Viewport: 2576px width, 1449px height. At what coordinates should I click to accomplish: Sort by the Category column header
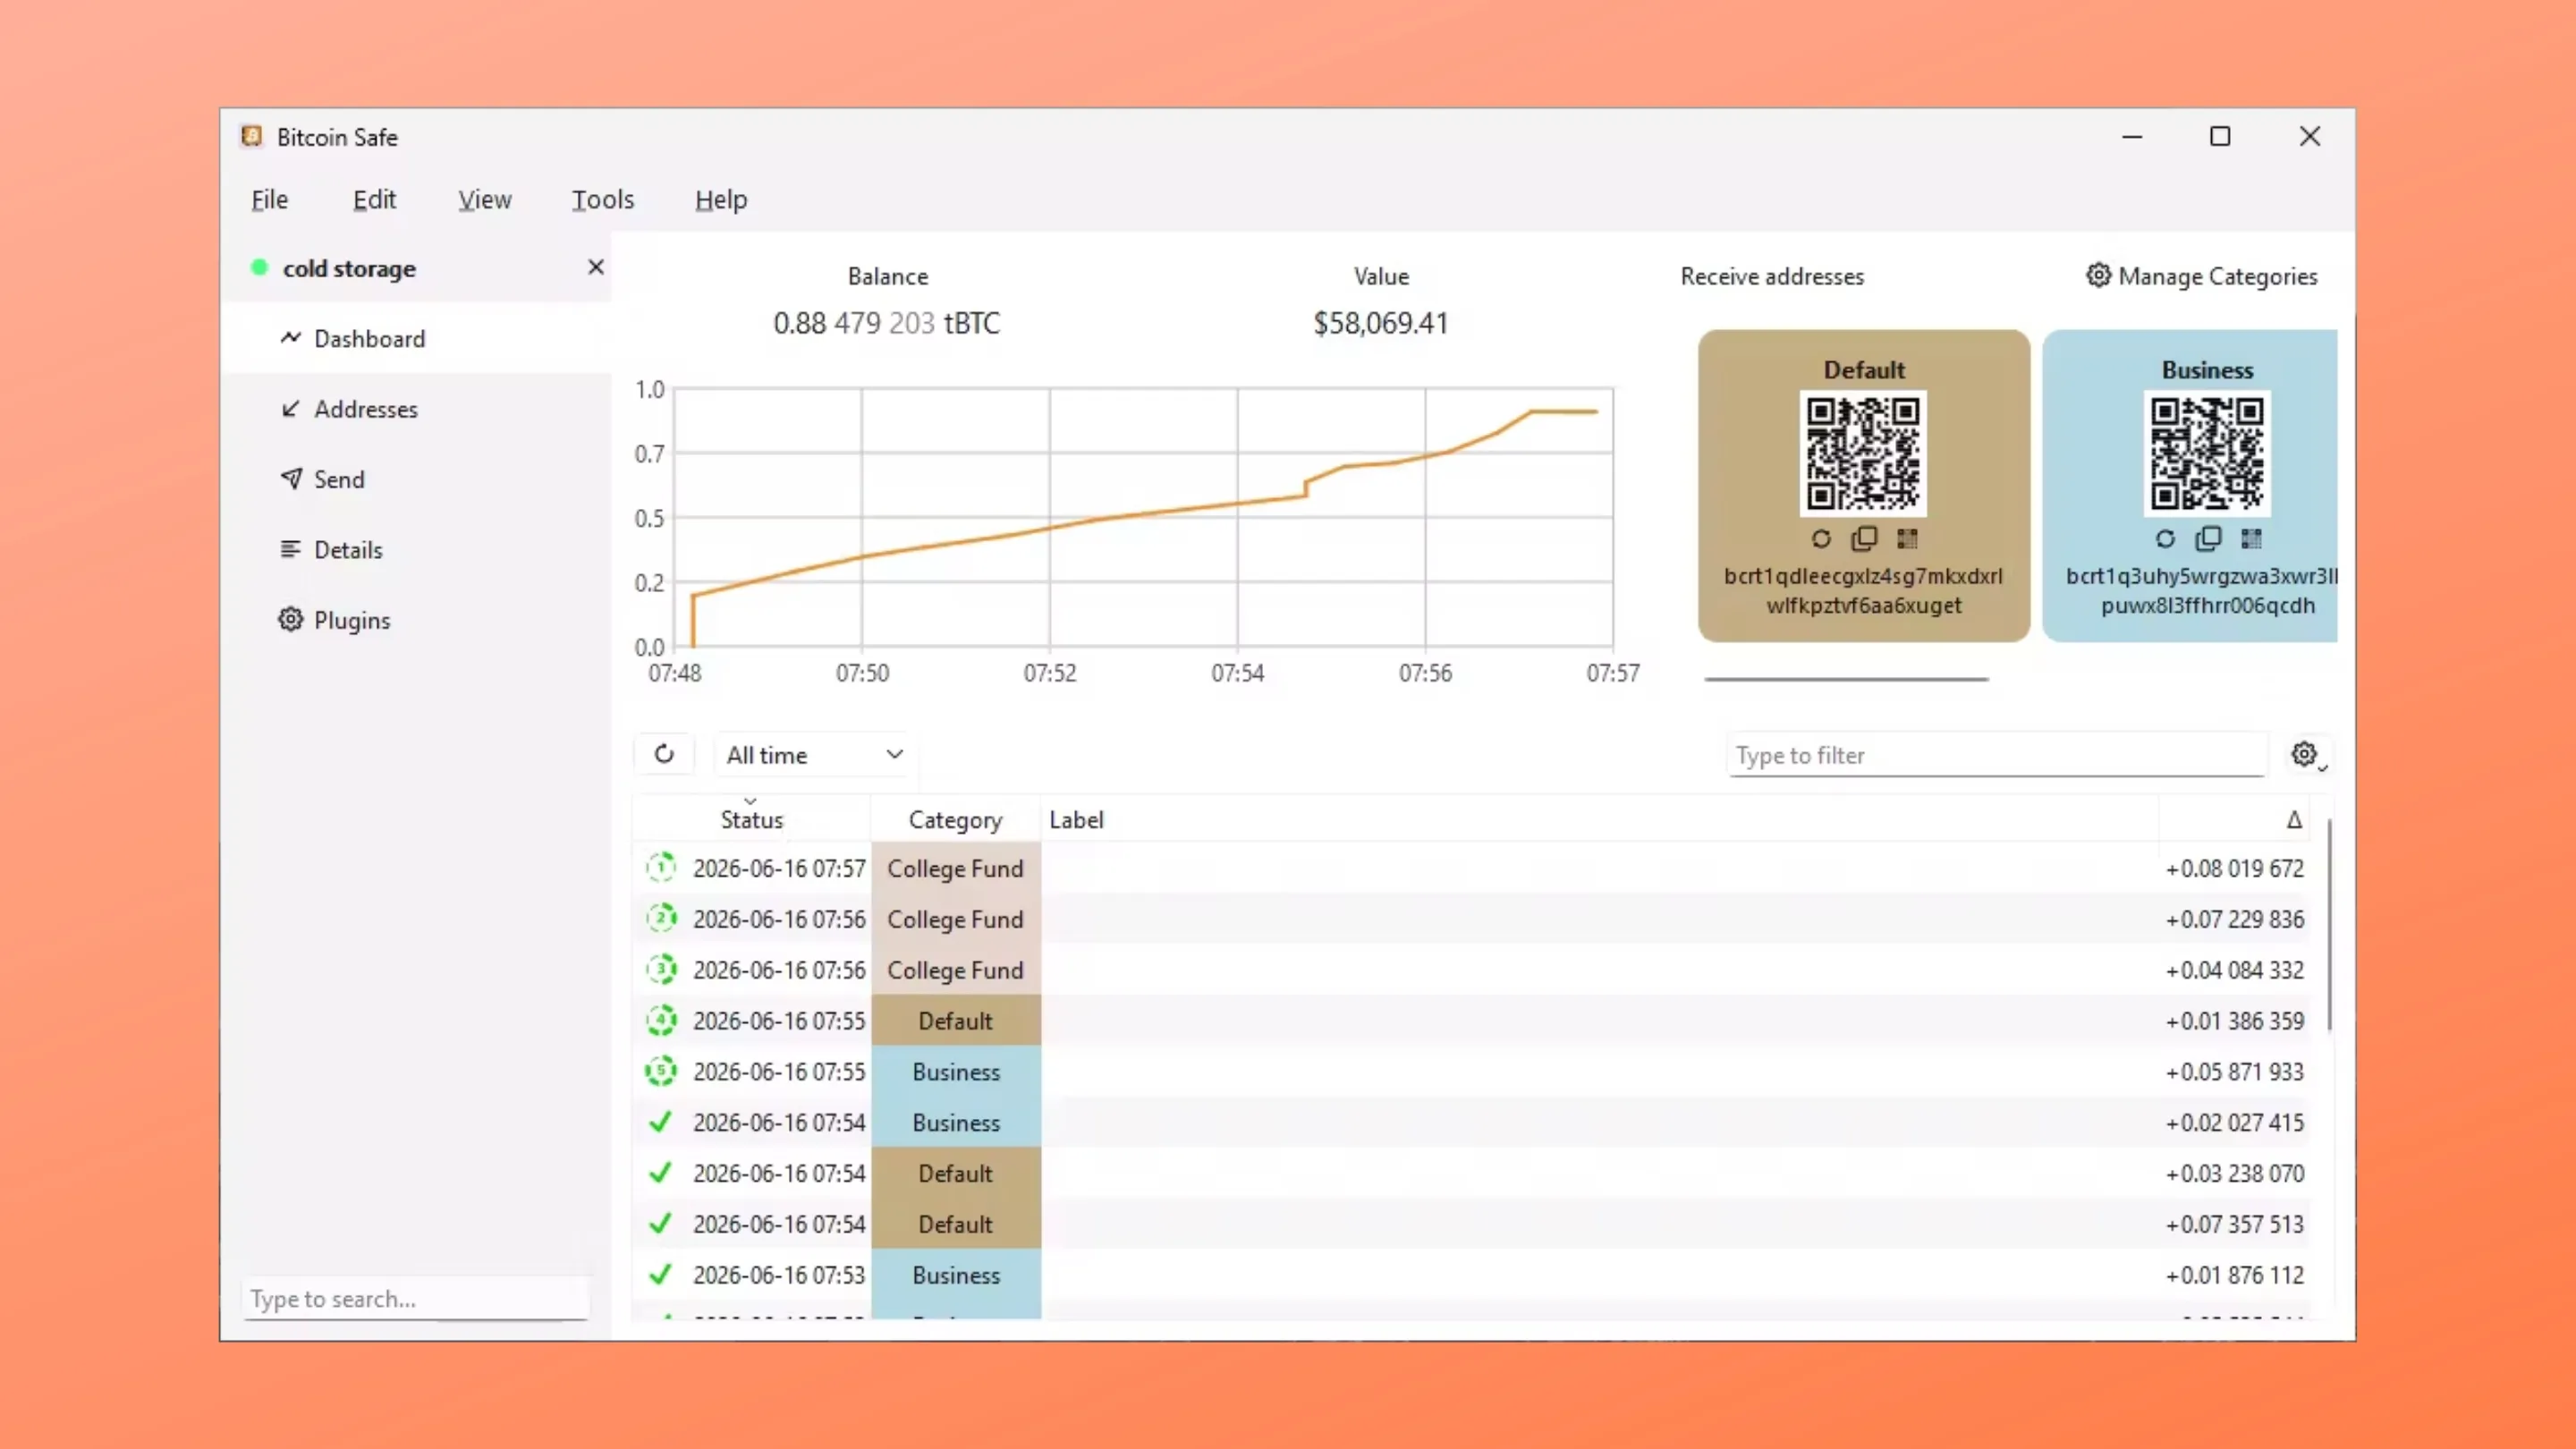(x=955, y=819)
